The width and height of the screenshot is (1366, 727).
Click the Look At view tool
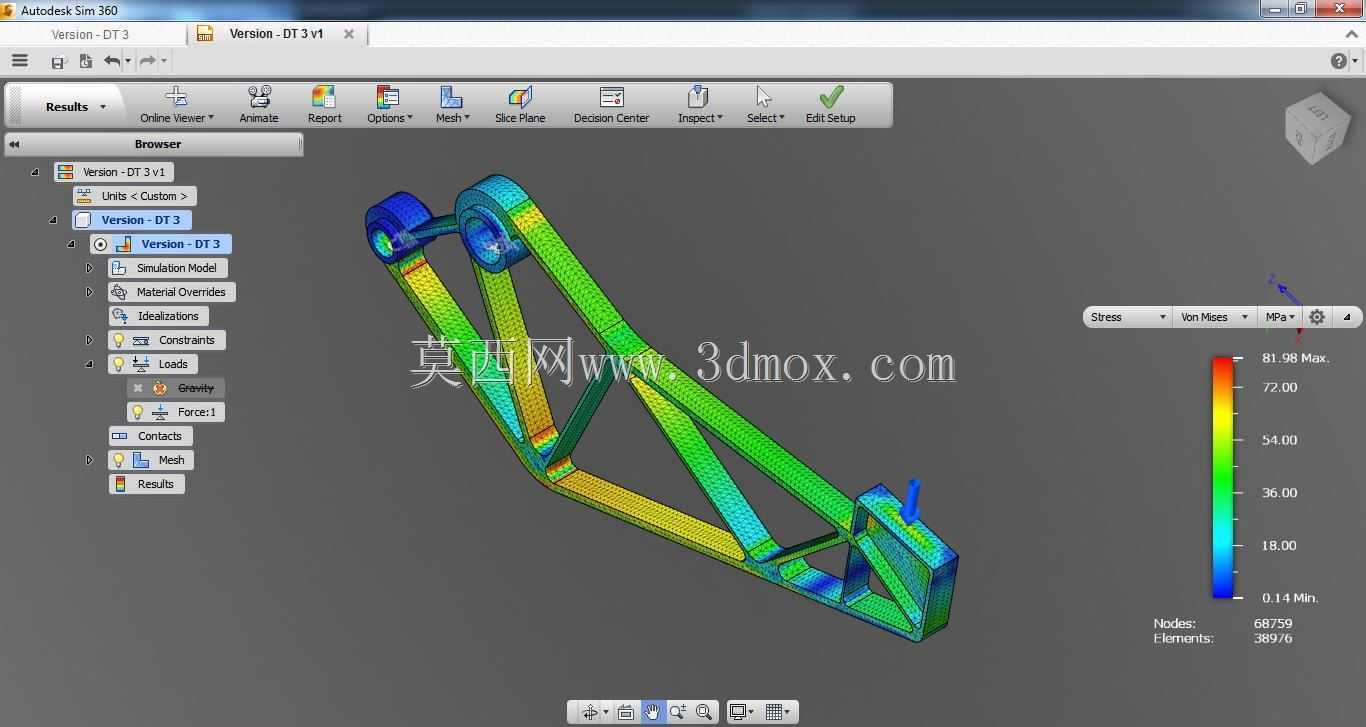(626, 712)
